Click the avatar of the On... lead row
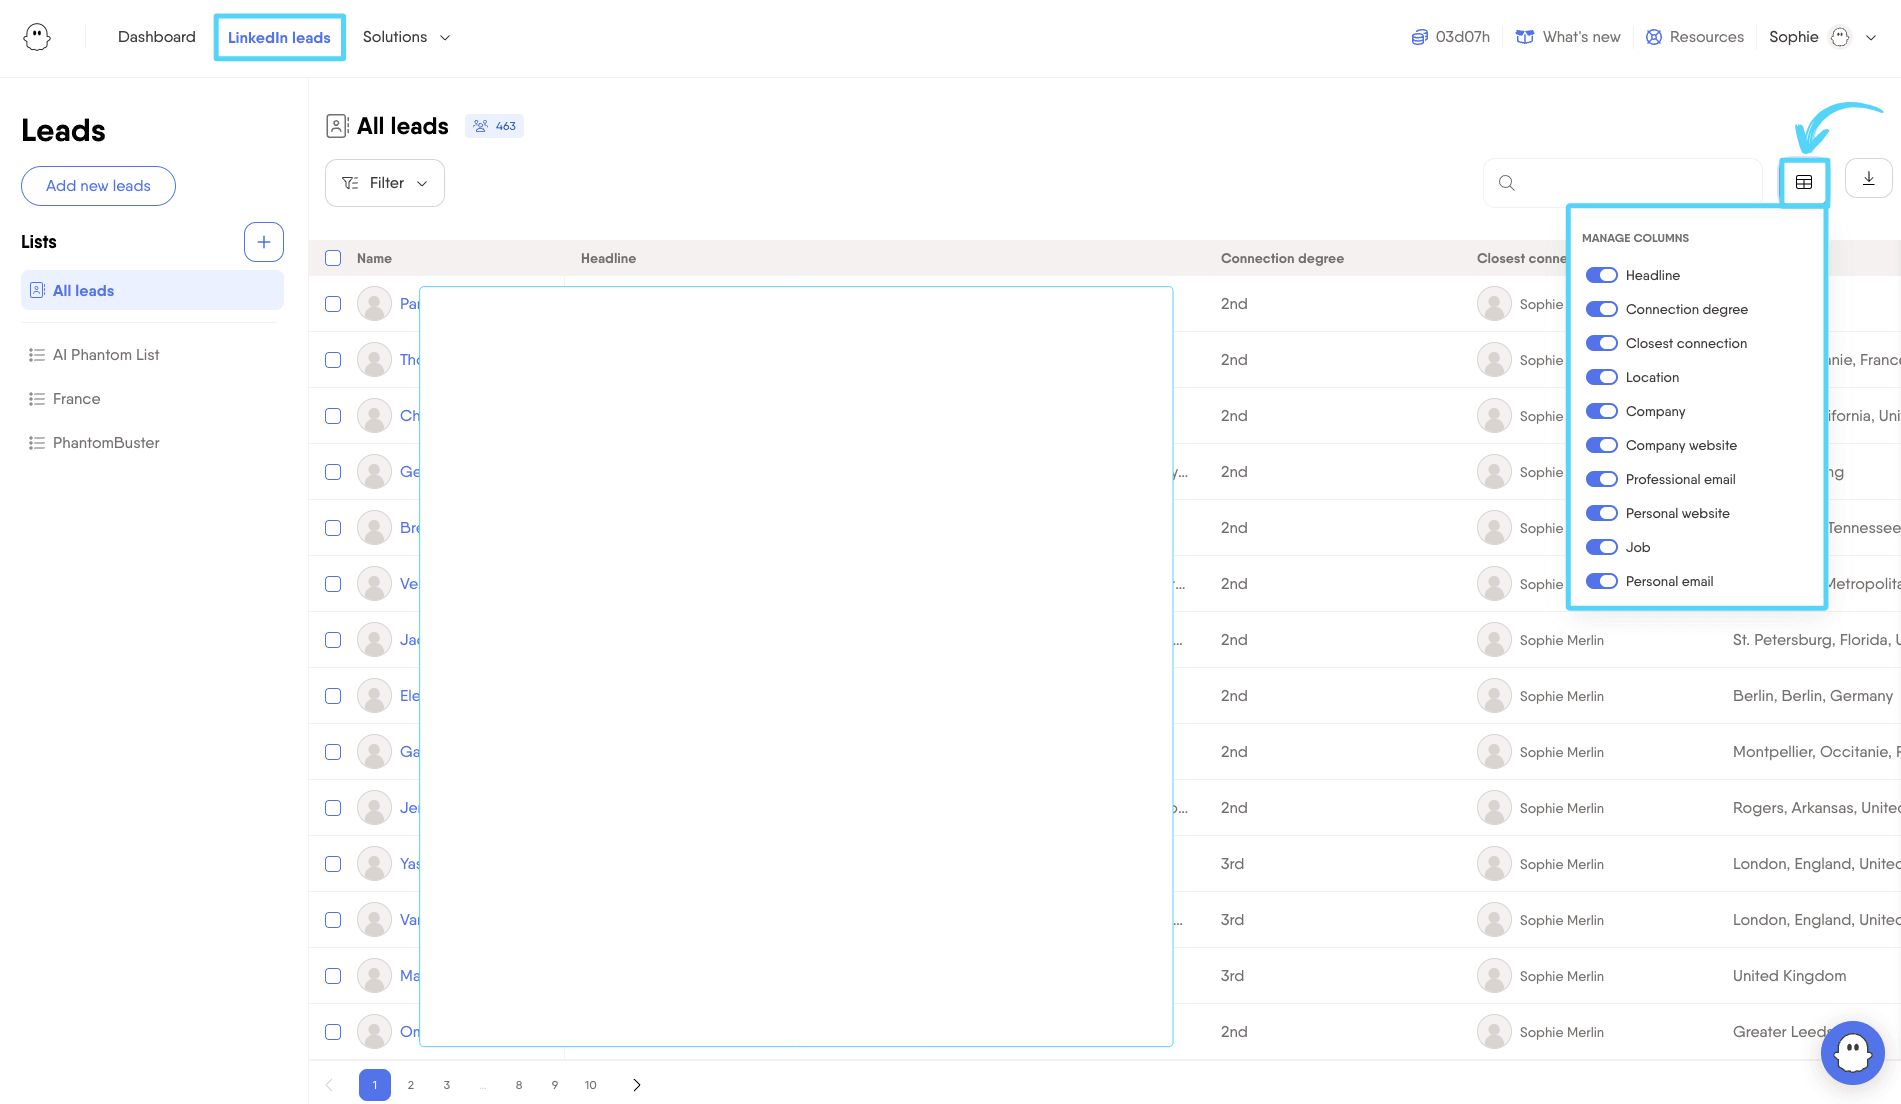The height and width of the screenshot is (1104, 1901). click(374, 1032)
